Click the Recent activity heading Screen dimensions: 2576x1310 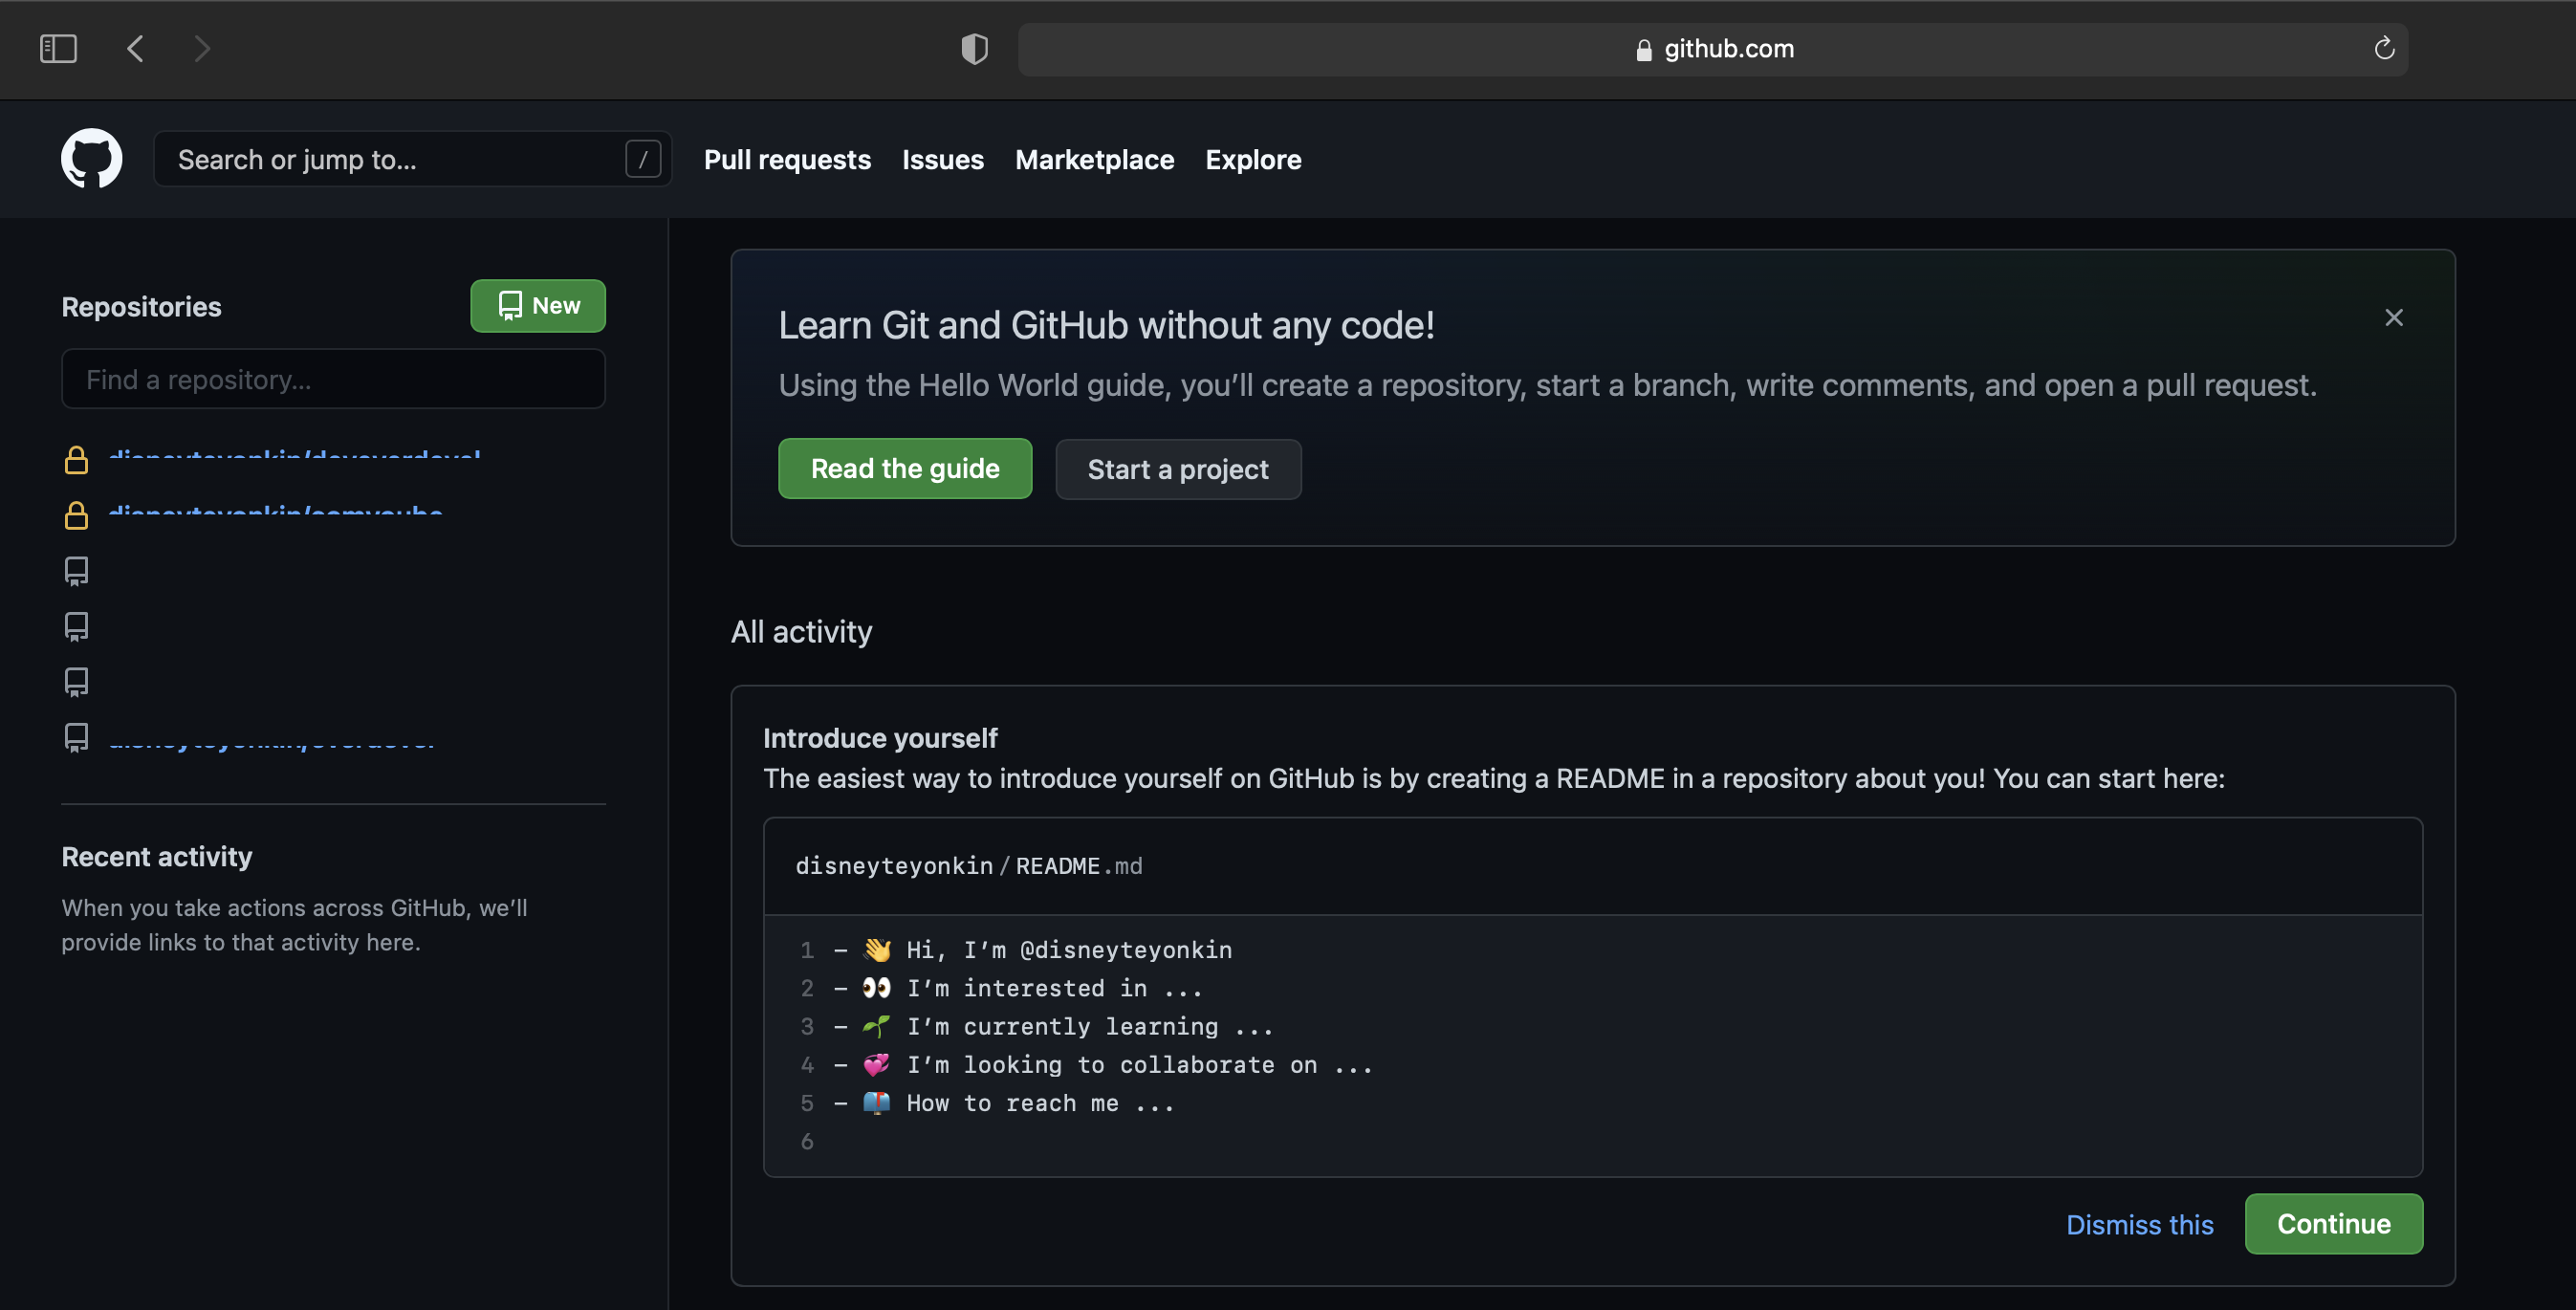click(157, 856)
